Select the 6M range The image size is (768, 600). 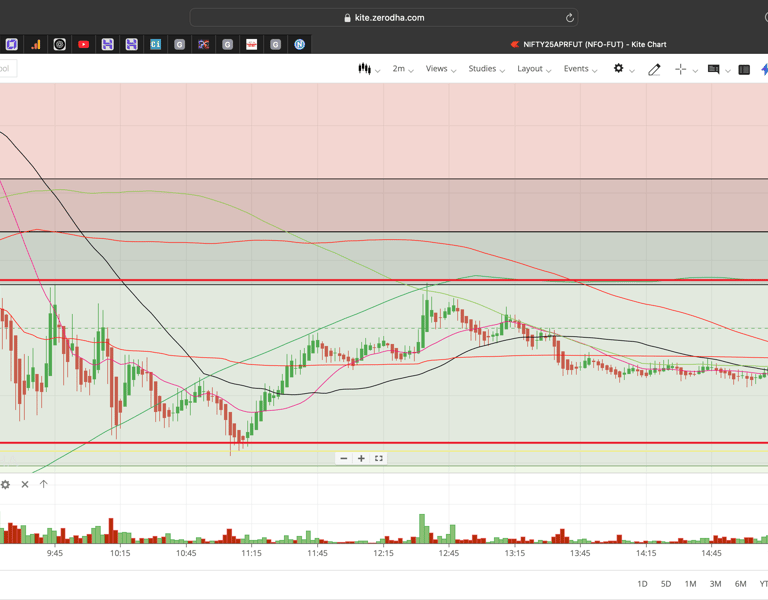pyautogui.click(x=740, y=584)
